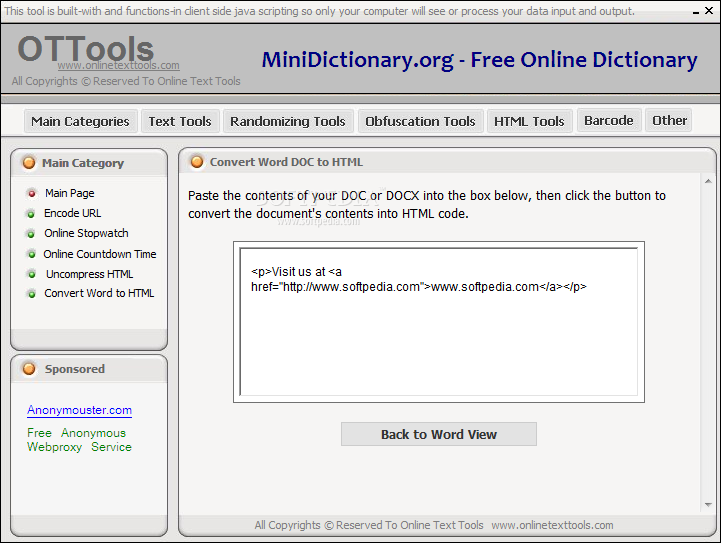Click the Back to Word View button
The width and height of the screenshot is (721, 543).
(439, 434)
